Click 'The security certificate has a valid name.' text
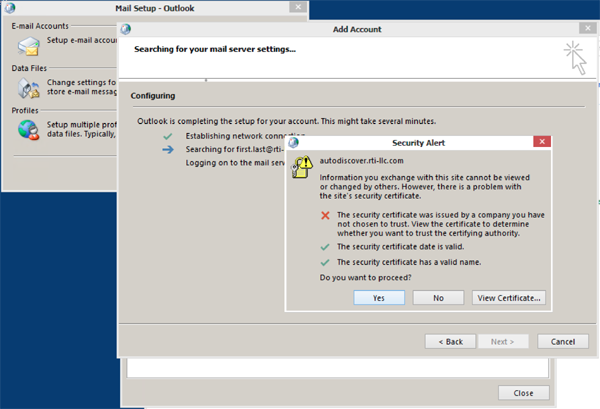Screen dimensions: 600x409 pos(409,262)
